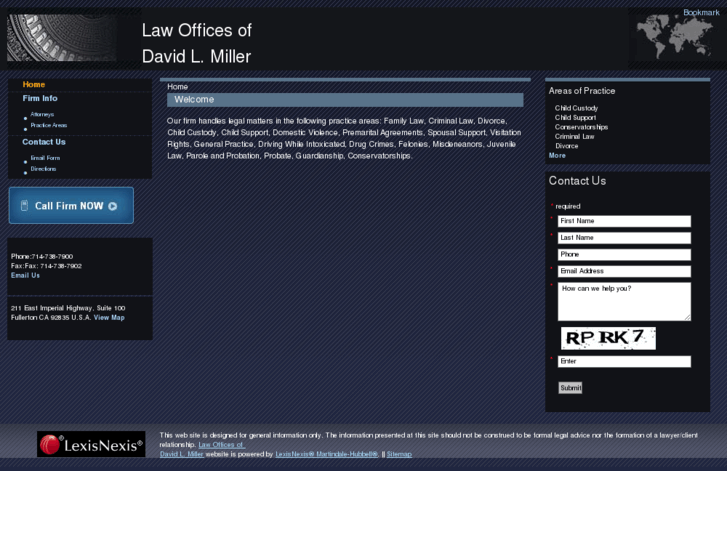Click the Welcome heading bar
727x545 pixels.
point(345,100)
